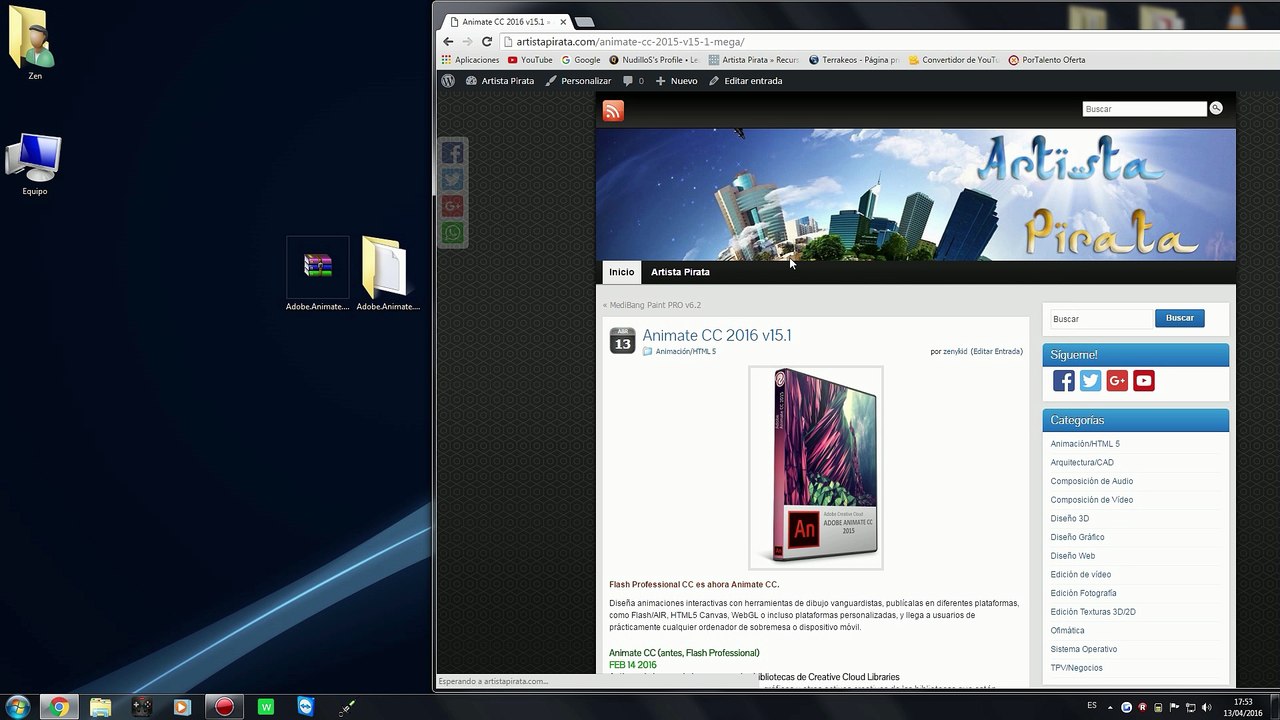This screenshot has width=1280, height=720.
Task: Click Nuevo in the WordPress admin bar
Action: pyautogui.click(x=677, y=81)
